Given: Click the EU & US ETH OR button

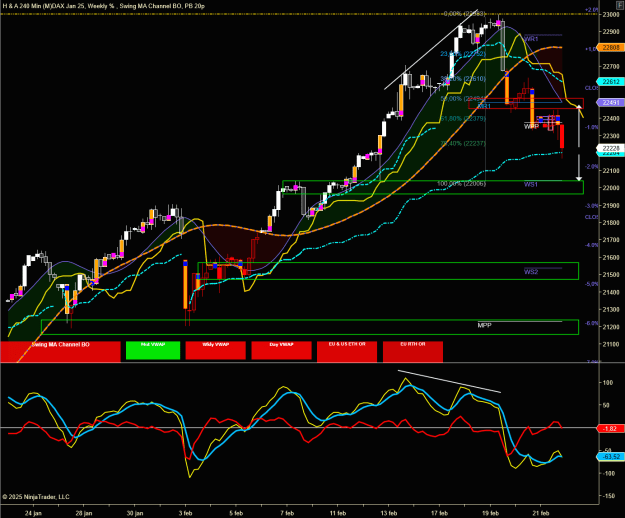Looking at the screenshot, I should coord(347,351).
